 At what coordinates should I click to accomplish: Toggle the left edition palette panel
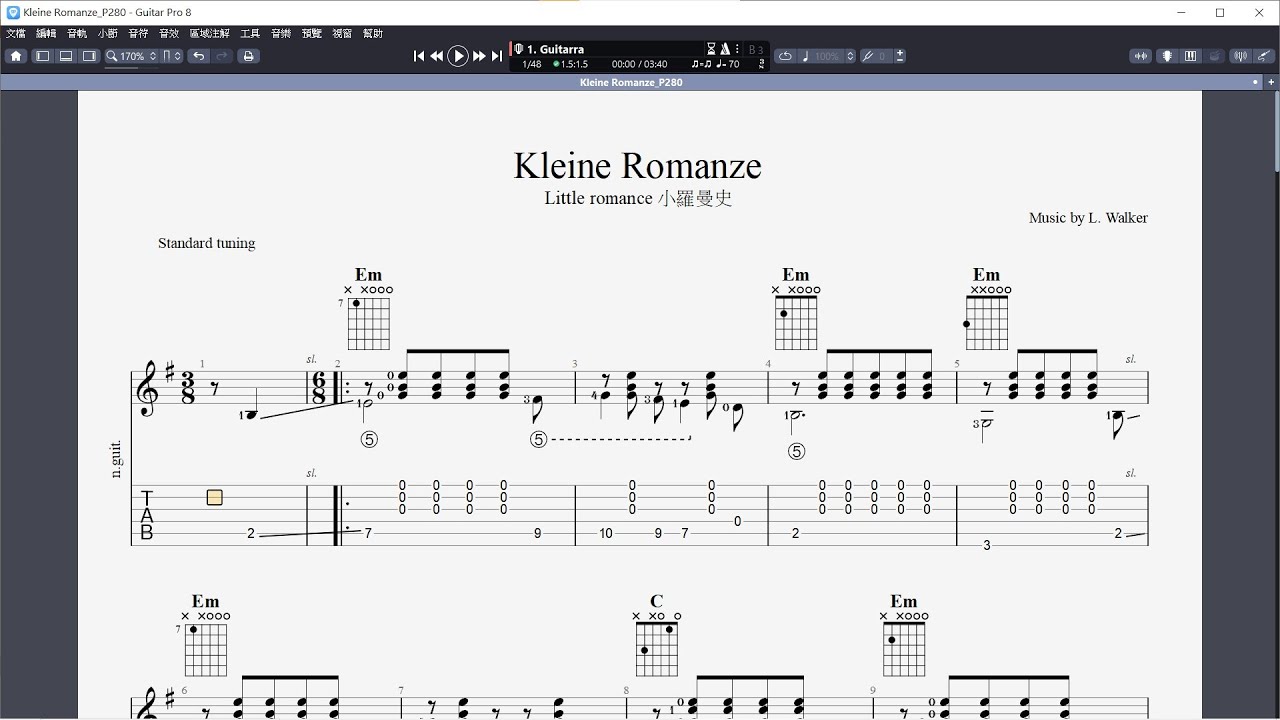(43, 56)
